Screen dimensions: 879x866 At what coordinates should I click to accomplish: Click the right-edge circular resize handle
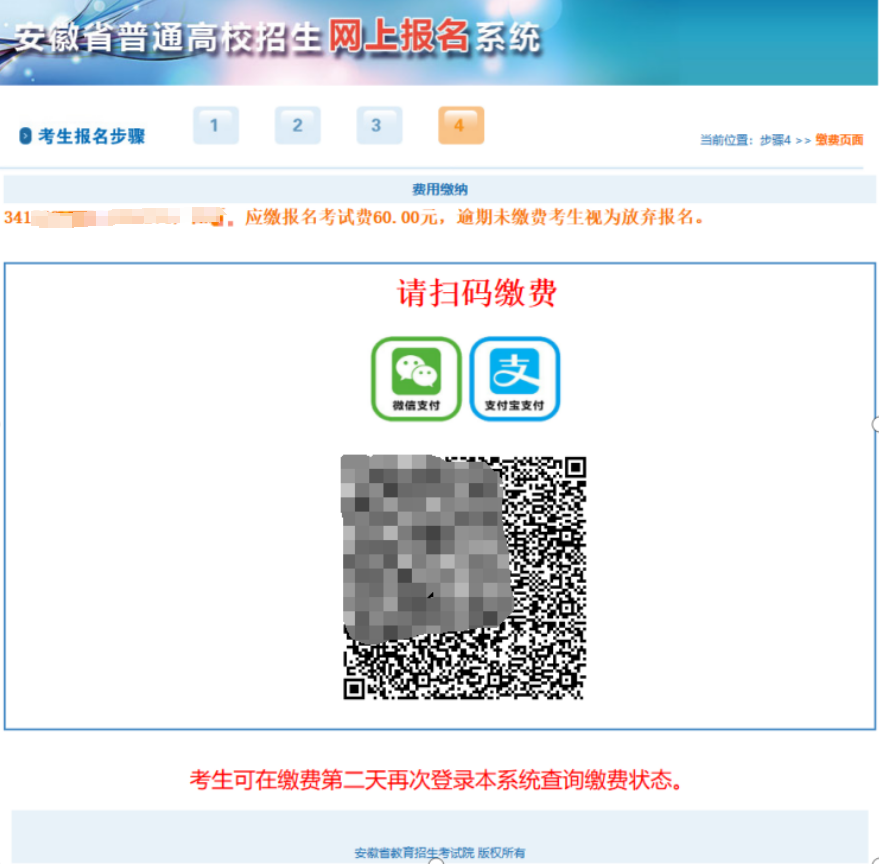[876, 424]
